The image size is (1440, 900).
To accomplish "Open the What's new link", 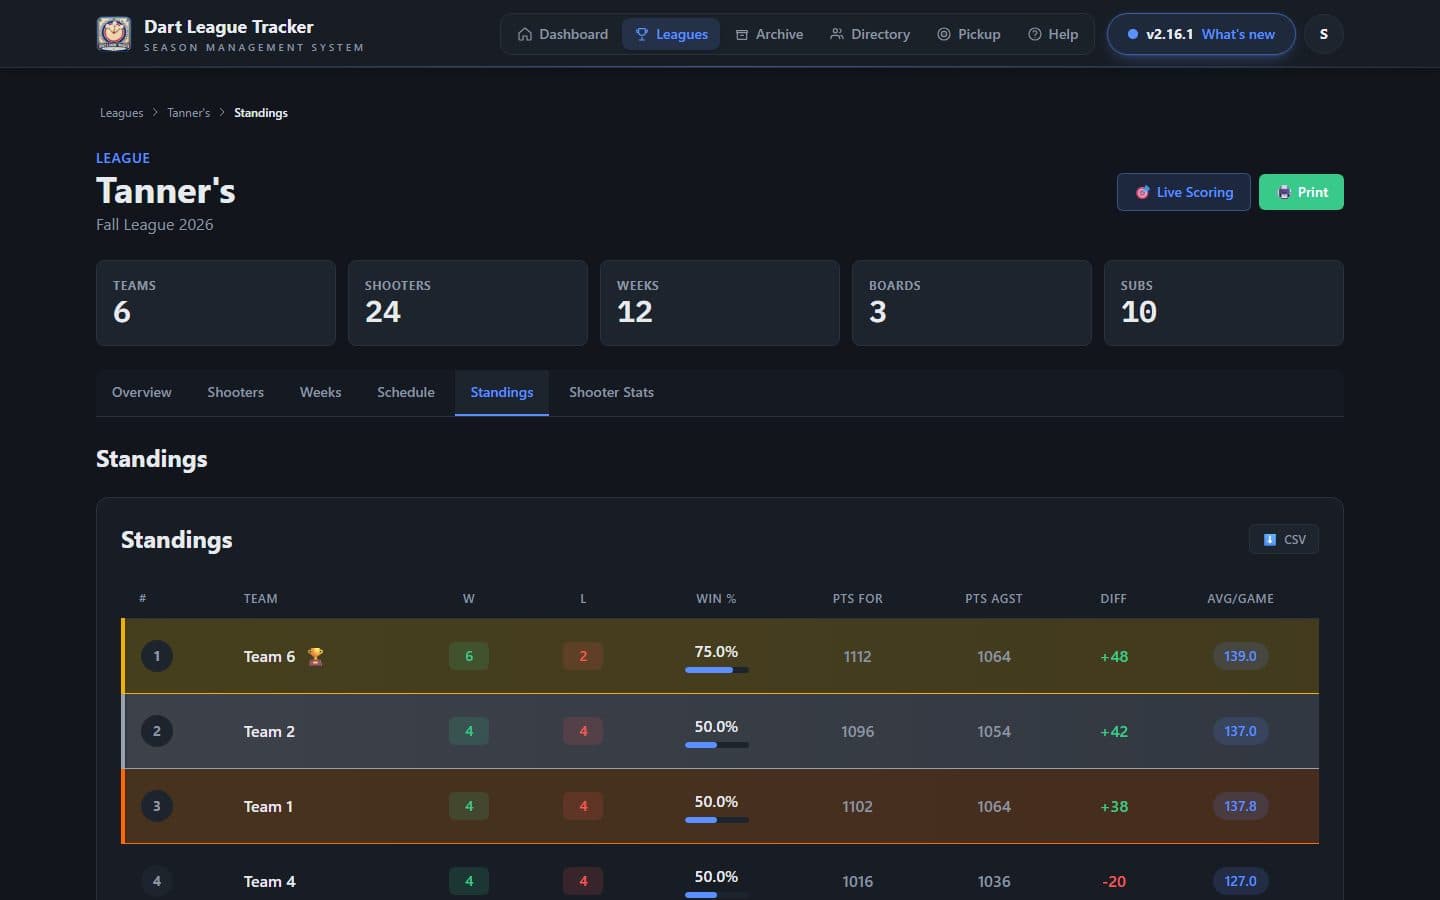I will point(1238,34).
